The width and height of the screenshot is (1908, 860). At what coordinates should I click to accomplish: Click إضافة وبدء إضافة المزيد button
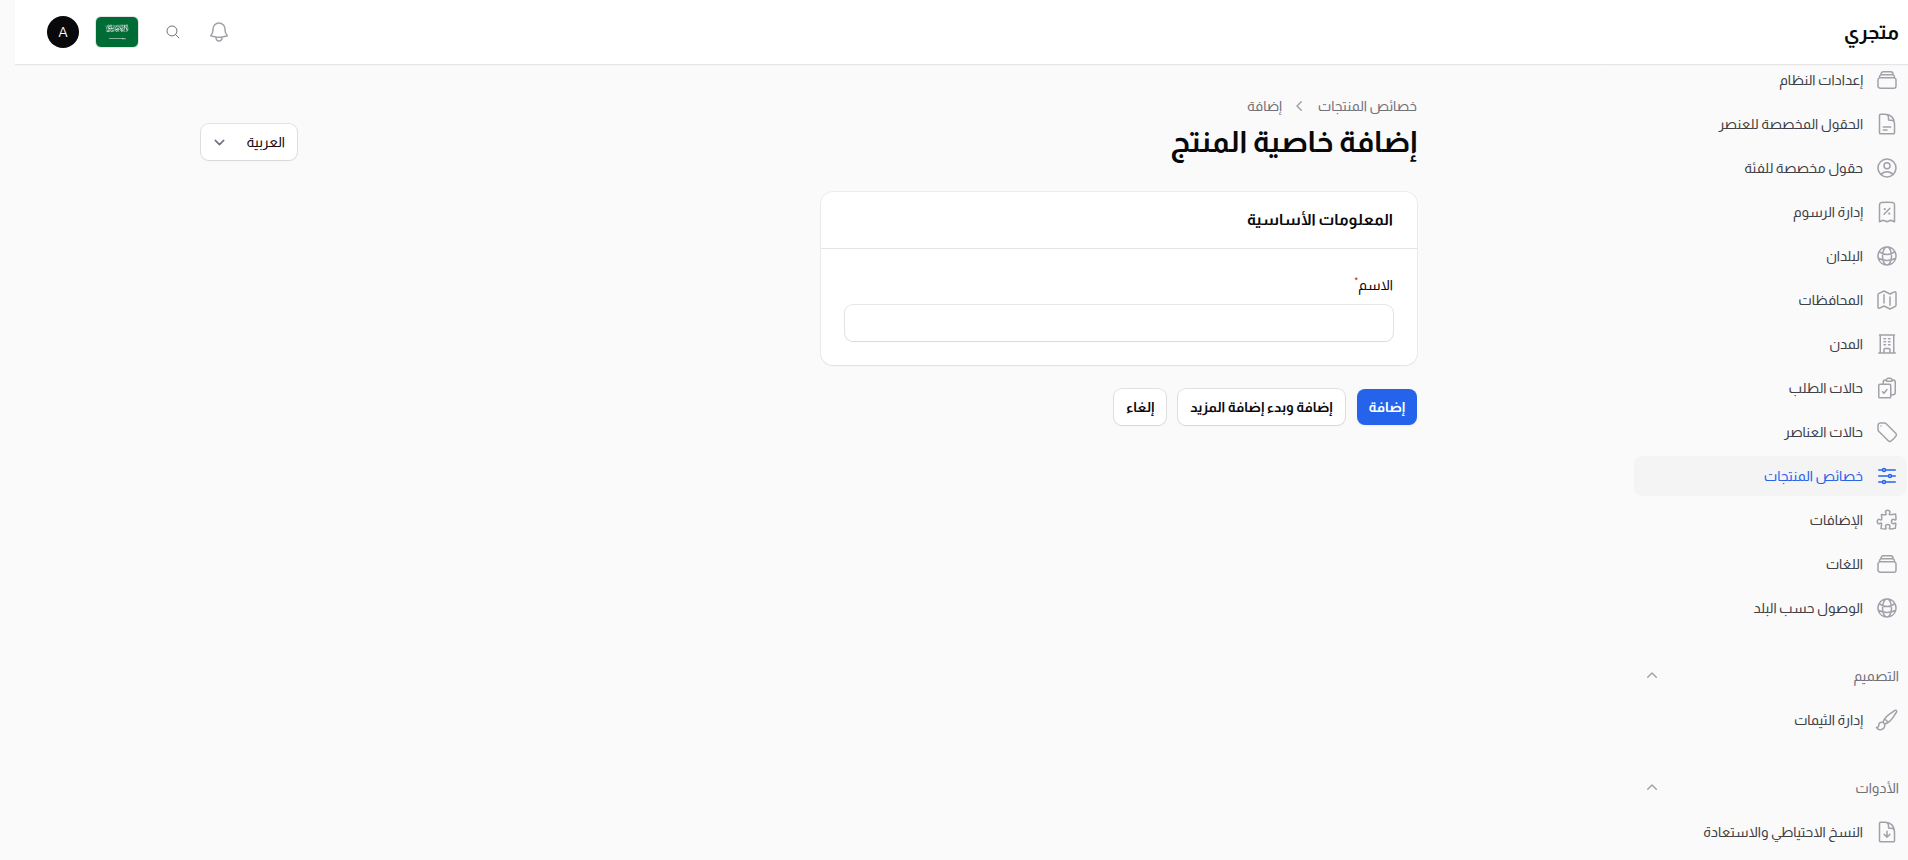pyautogui.click(x=1261, y=407)
